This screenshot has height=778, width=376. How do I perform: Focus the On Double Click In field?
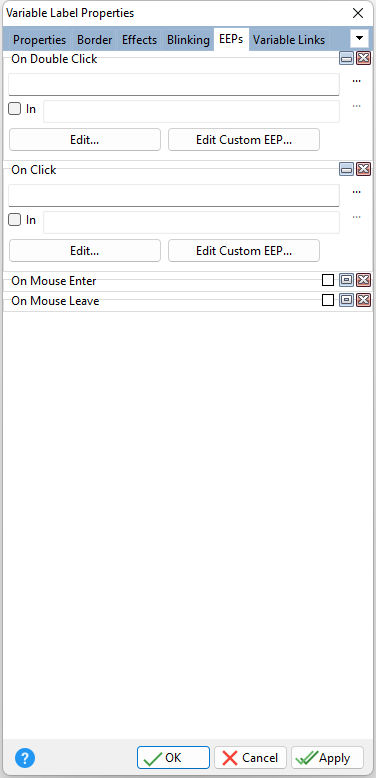coord(191,111)
